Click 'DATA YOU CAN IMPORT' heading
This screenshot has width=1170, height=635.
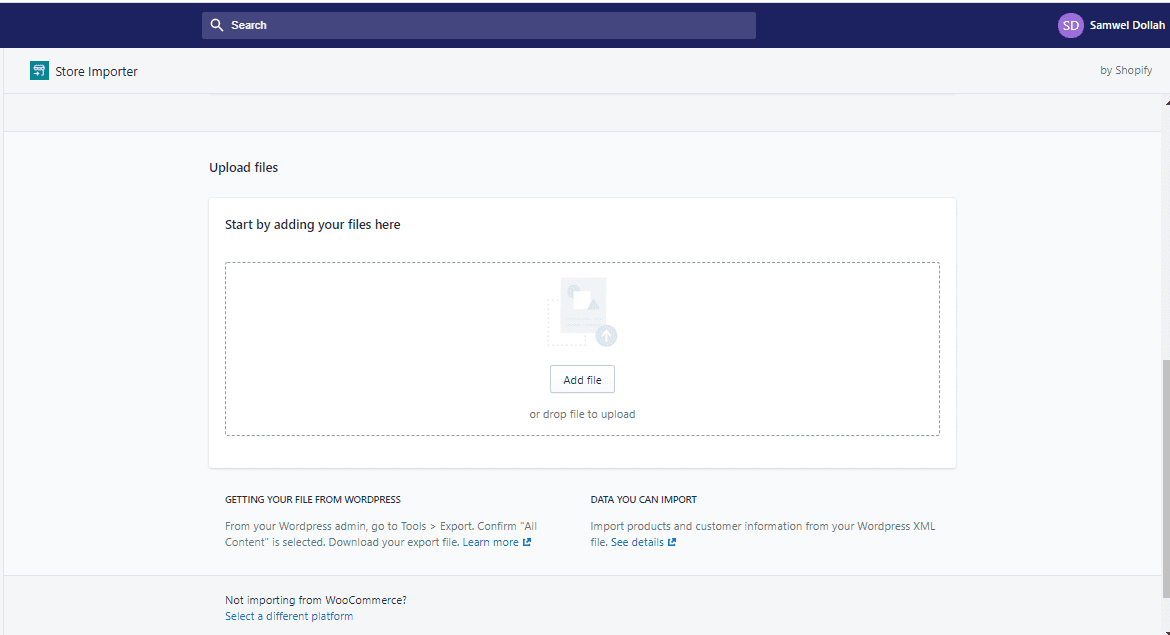643,500
